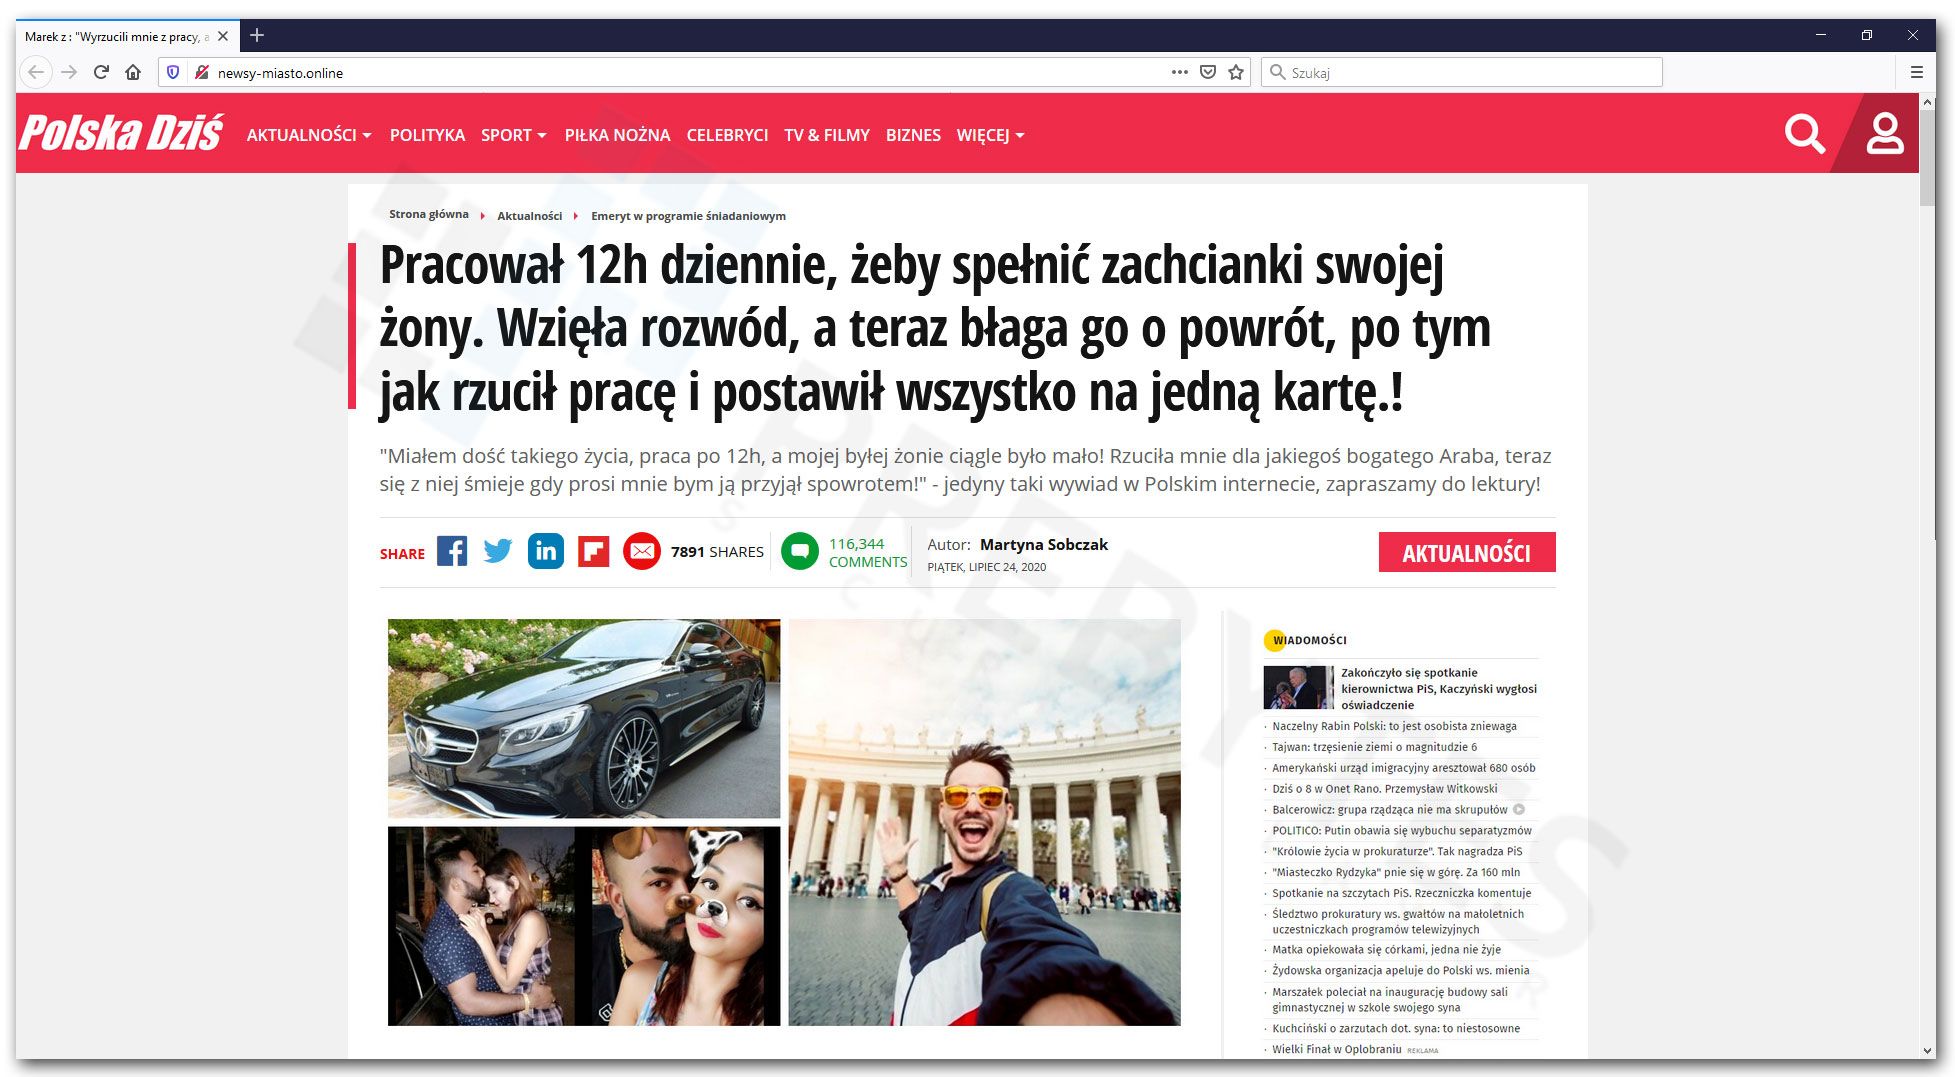Share article via Twitter bird icon
This screenshot has height=1077, width=1955.
coord(498,551)
